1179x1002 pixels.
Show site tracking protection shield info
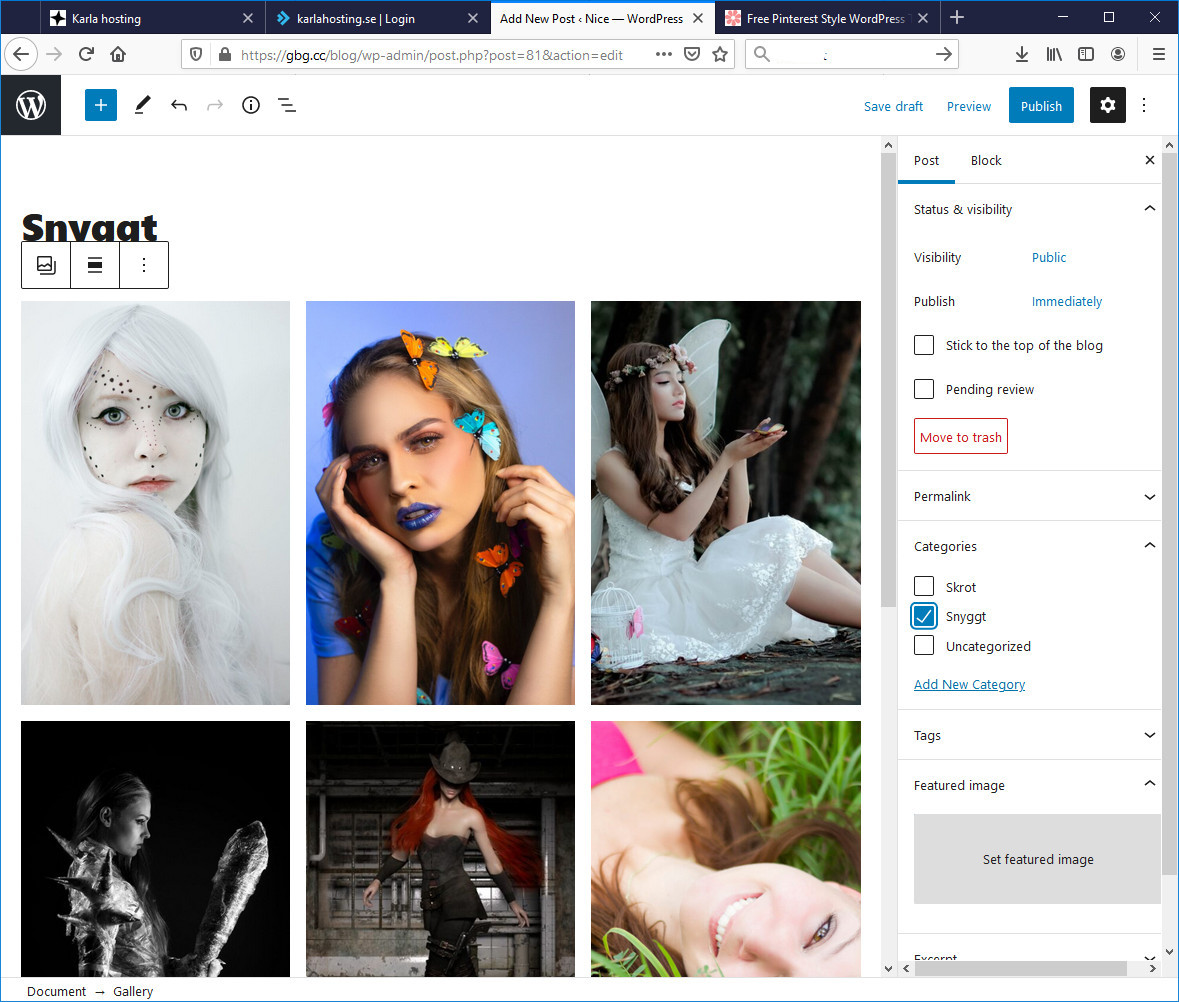(195, 54)
